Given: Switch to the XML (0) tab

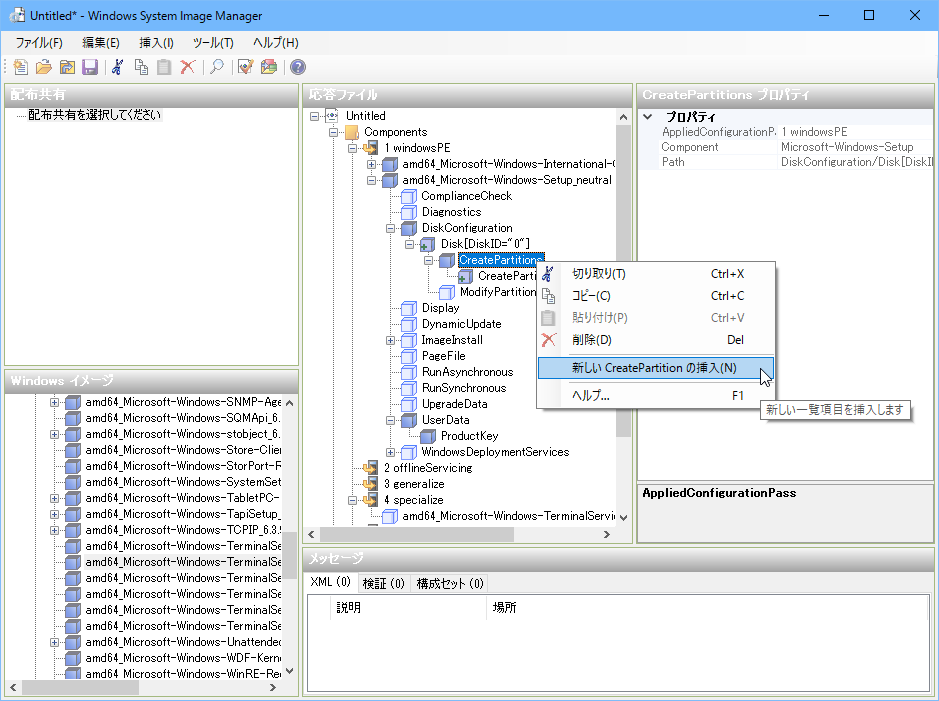Looking at the screenshot, I should pyautogui.click(x=331, y=582).
